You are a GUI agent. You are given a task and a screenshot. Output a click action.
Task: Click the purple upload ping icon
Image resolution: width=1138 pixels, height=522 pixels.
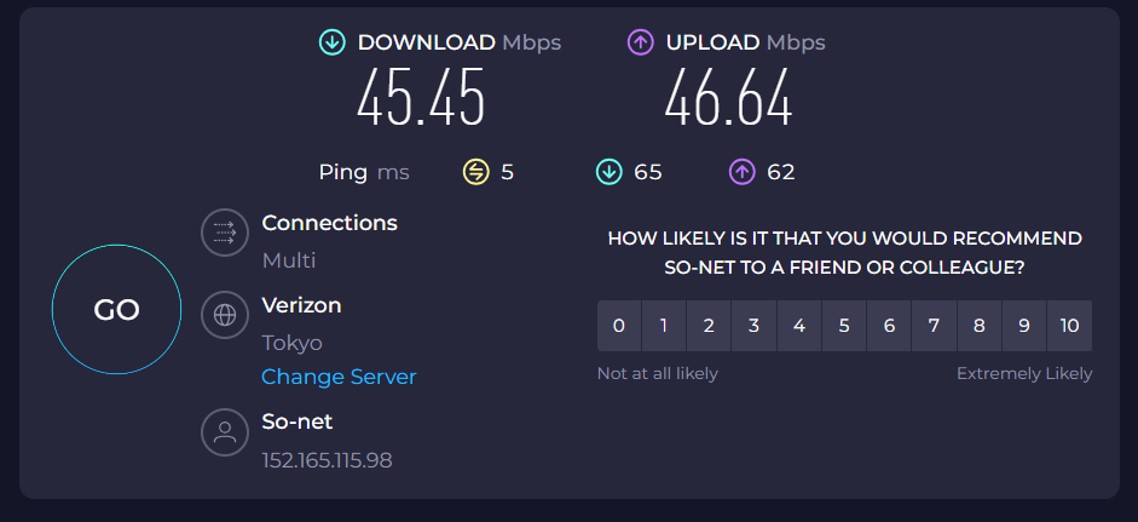click(x=742, y=172)
